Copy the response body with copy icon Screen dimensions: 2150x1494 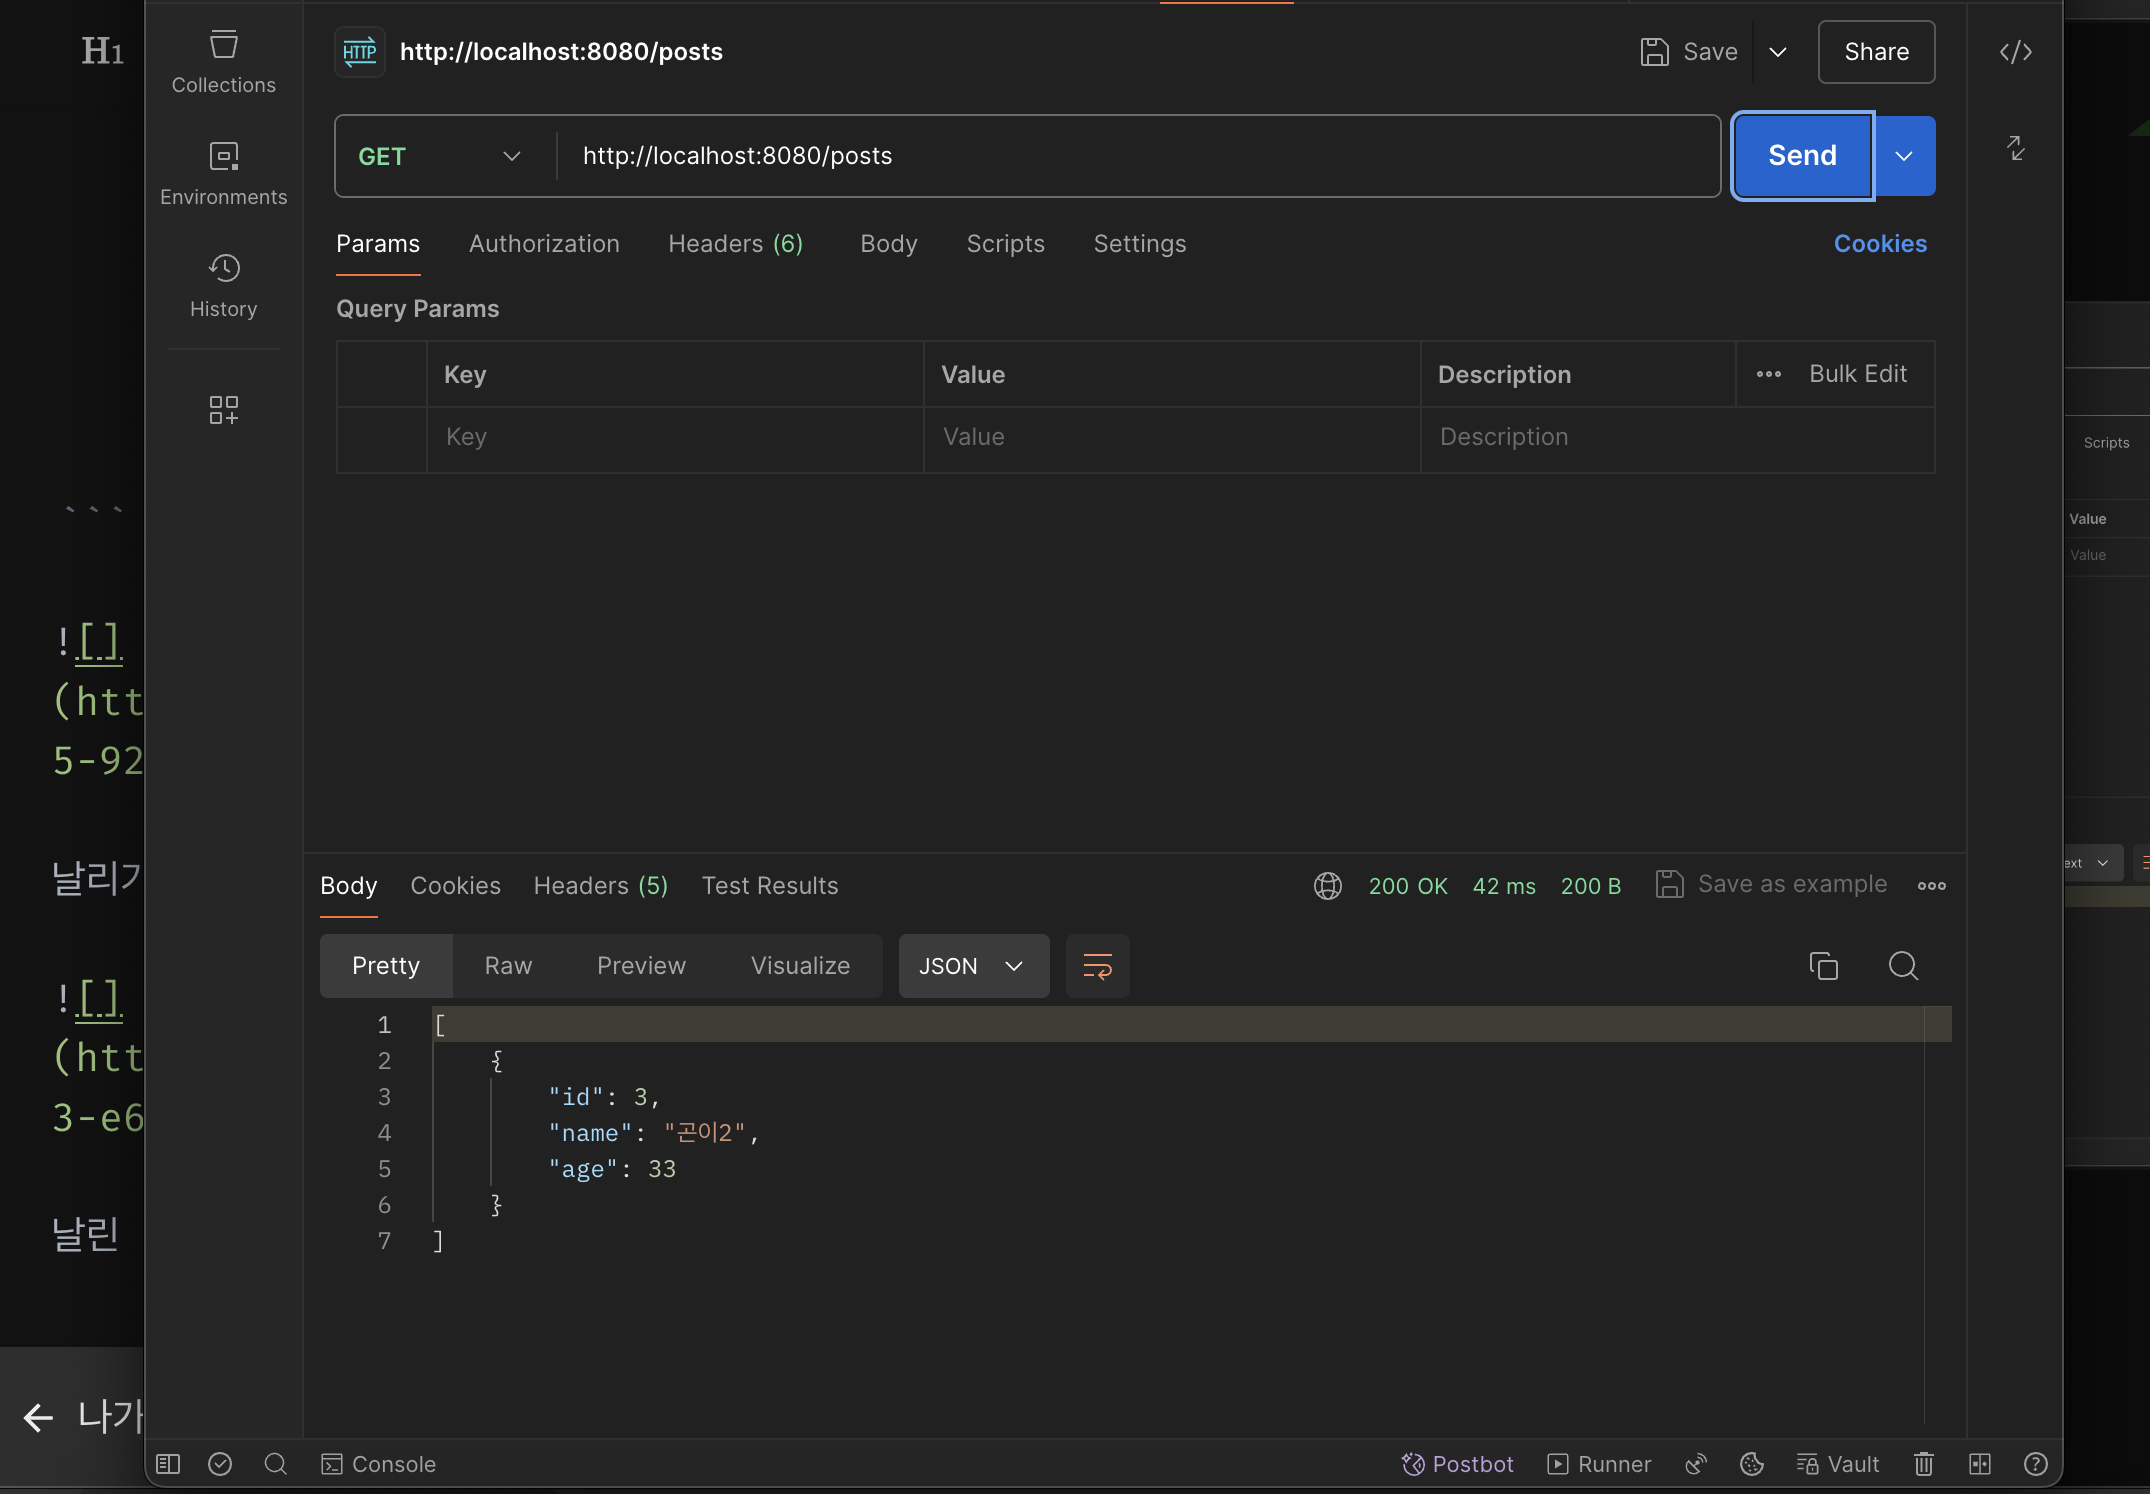tap(1823, 966)
